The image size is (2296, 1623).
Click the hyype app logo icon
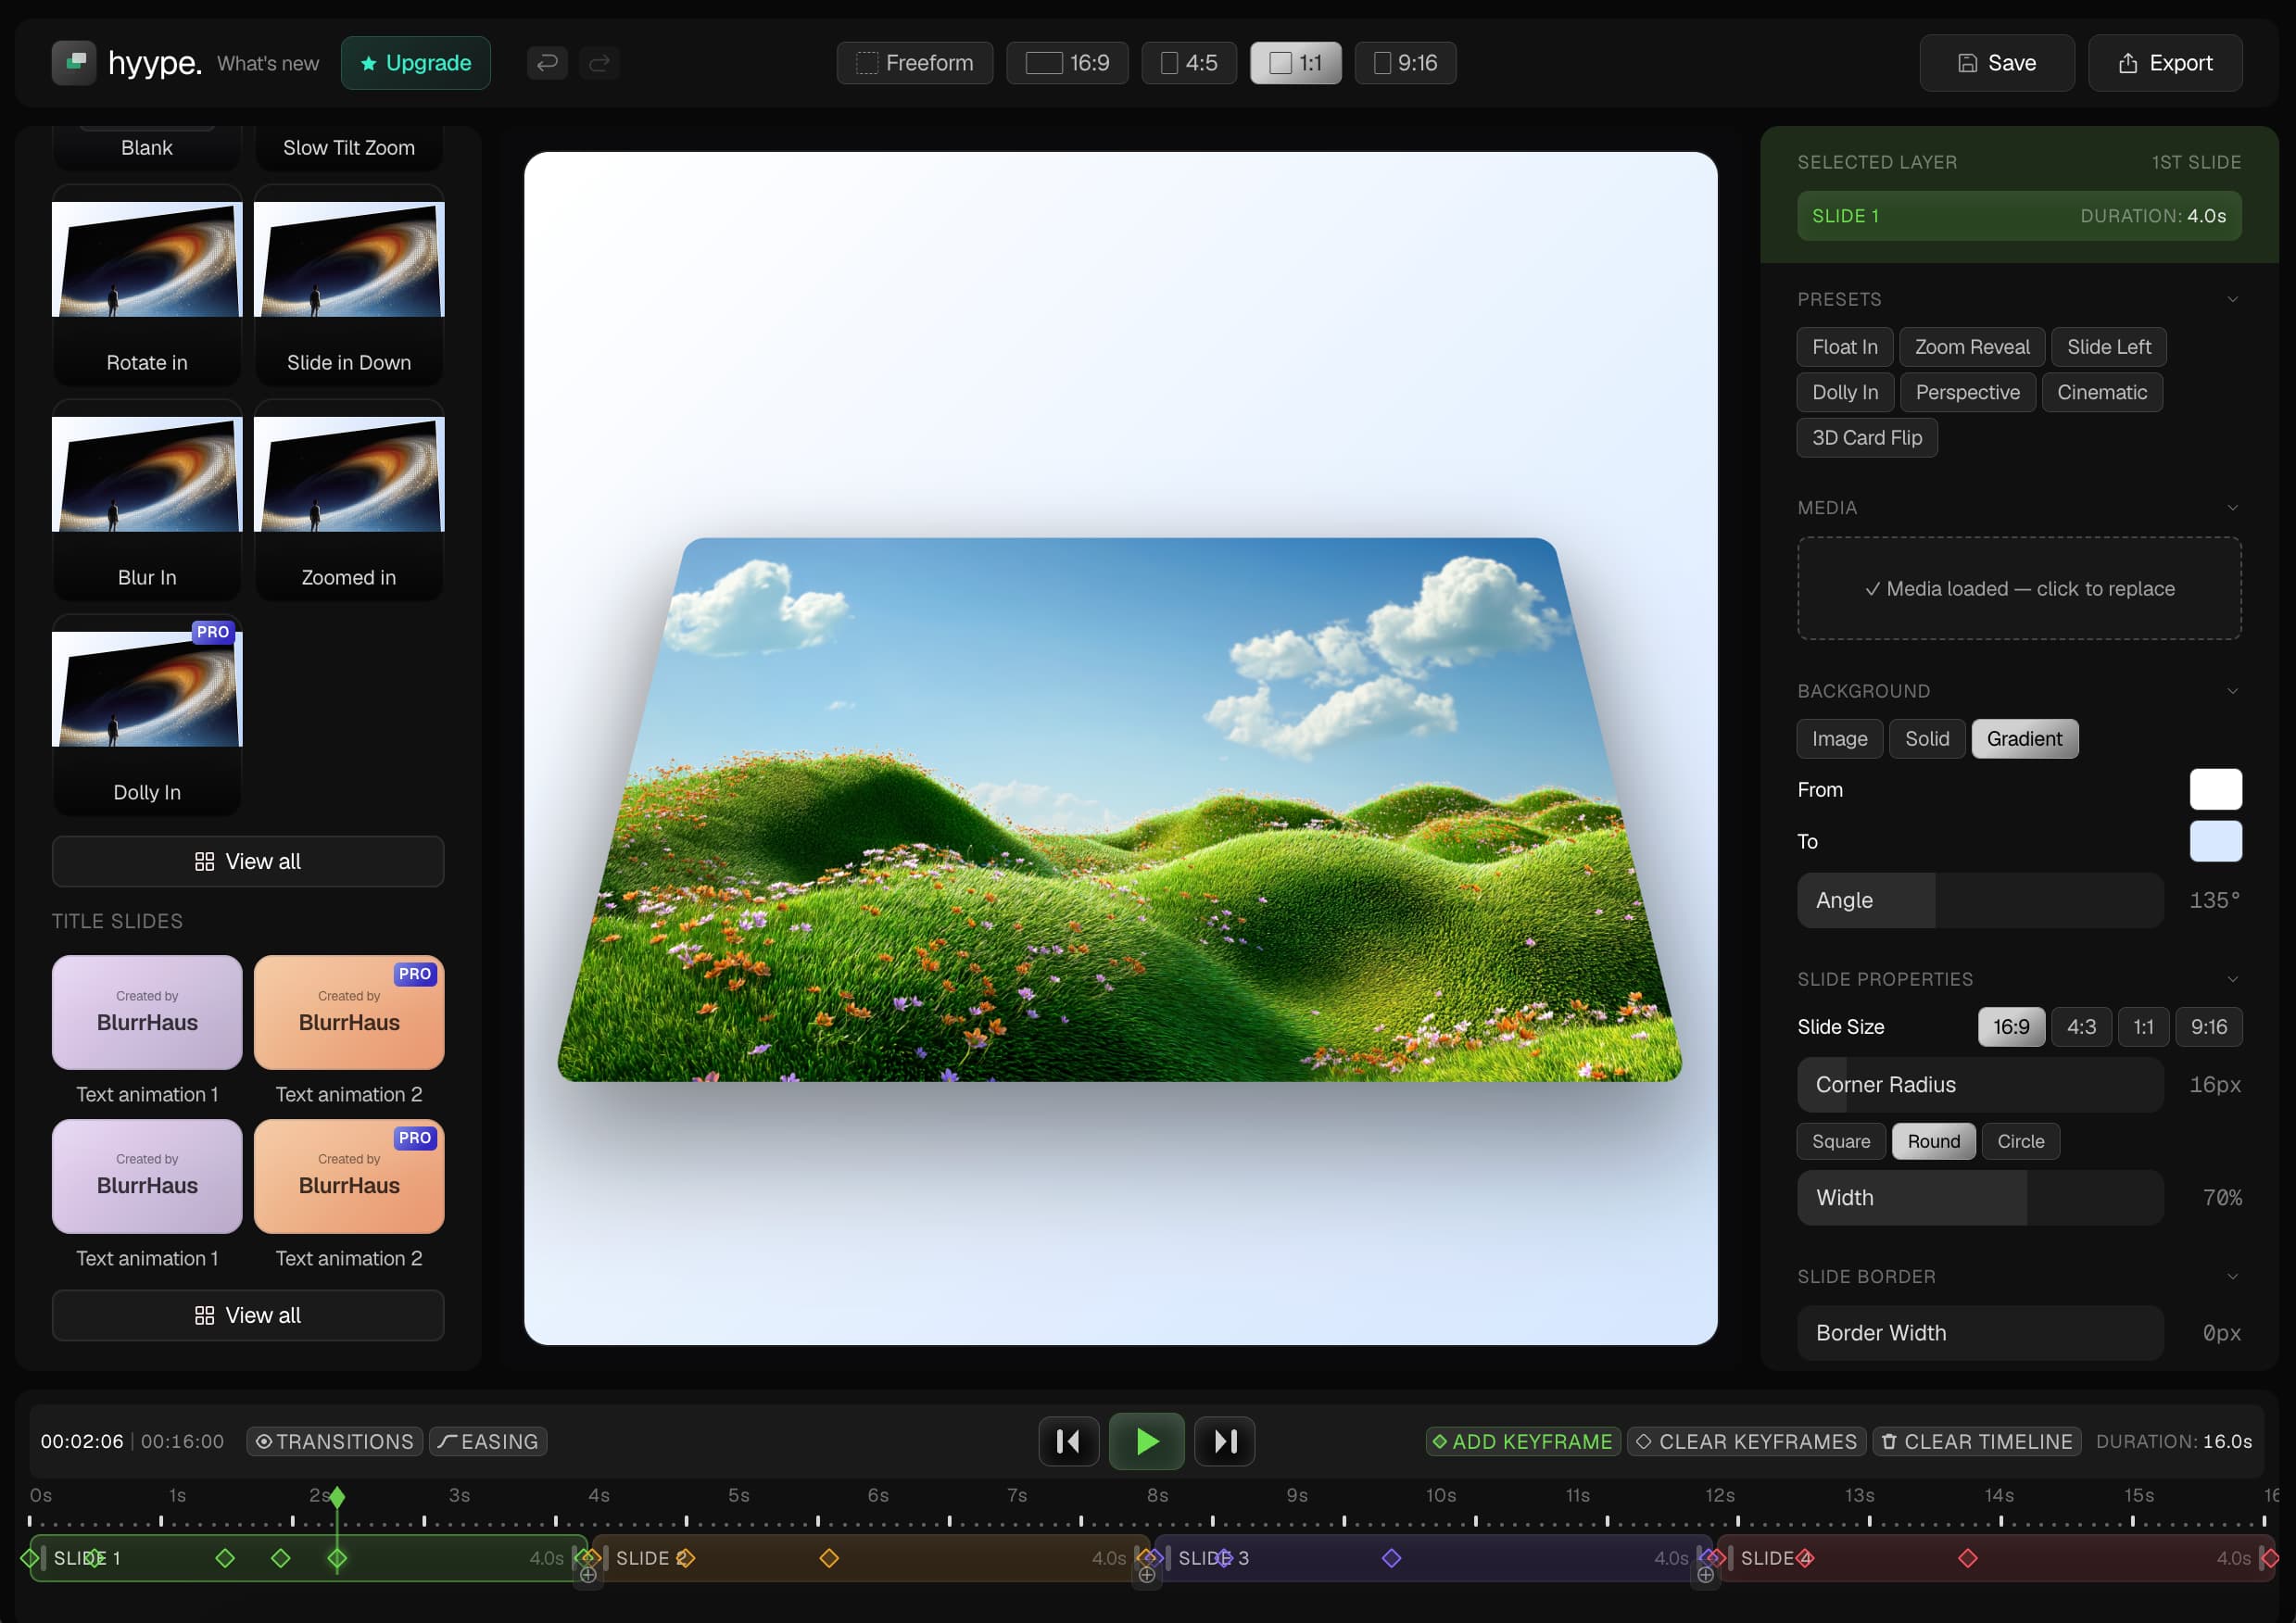tap(73, 63)
